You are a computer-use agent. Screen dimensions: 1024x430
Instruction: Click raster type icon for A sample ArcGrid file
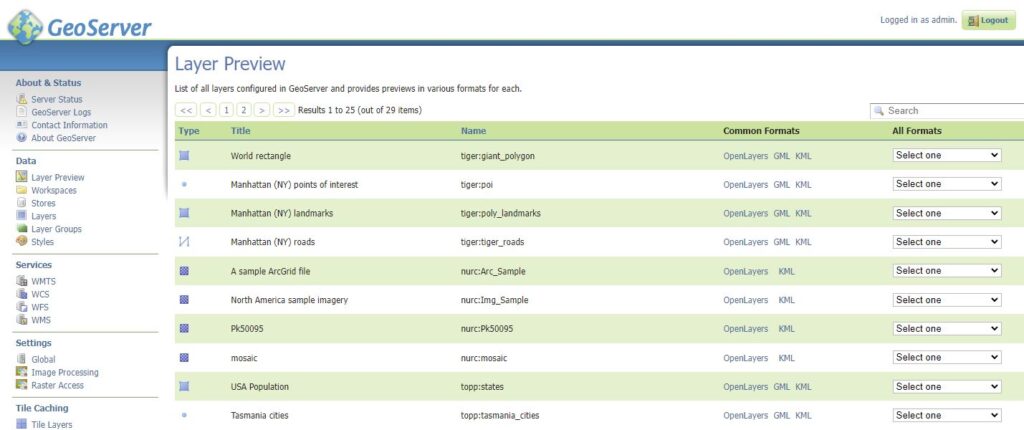[x=184, y=271]
